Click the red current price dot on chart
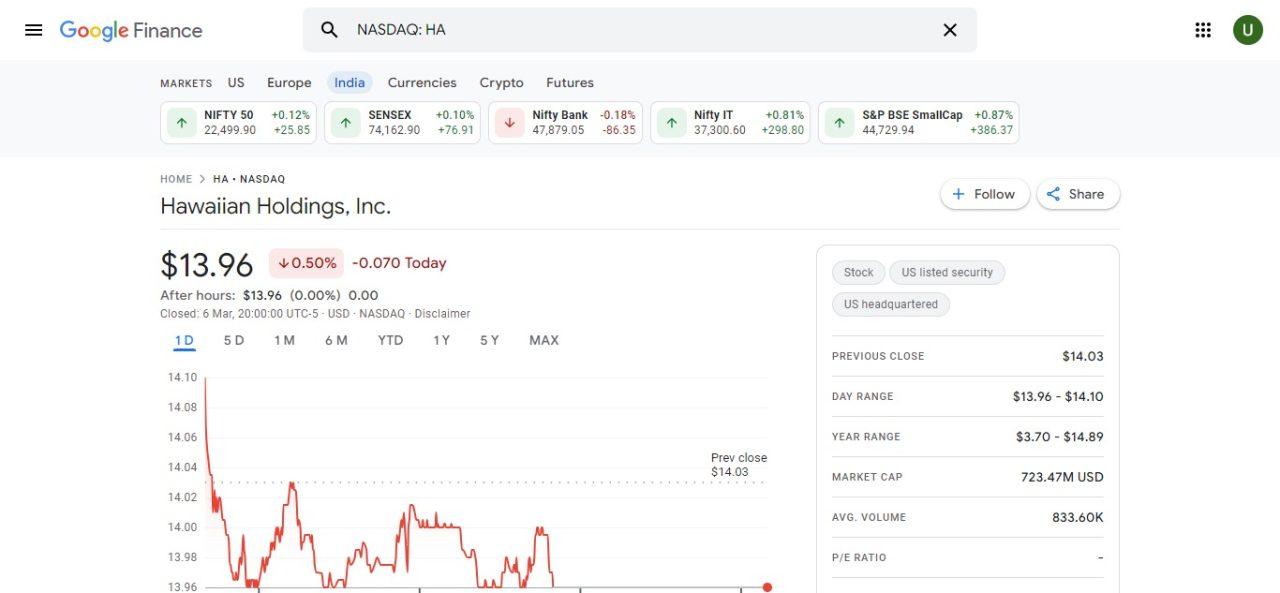 [x=767, y=587]
